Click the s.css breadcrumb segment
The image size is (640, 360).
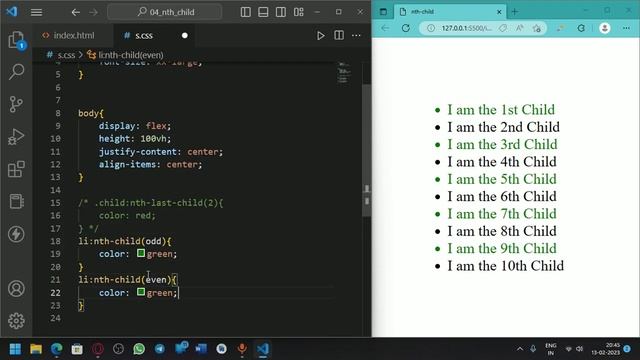[66, 55]
